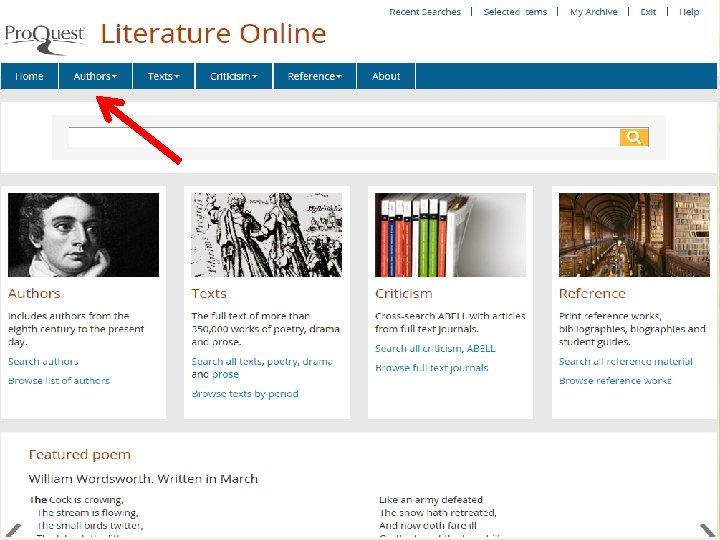720x540 pixels.
Task: Click the poetry search link
Action: [x=282, y=362]
